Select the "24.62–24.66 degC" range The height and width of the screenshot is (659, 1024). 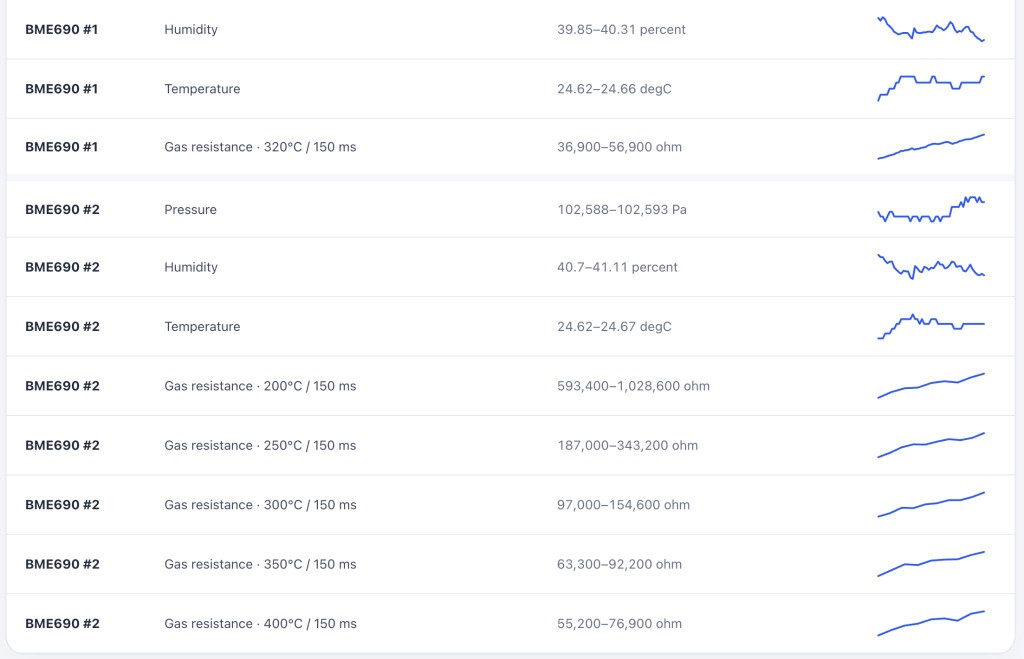[614, 89]
